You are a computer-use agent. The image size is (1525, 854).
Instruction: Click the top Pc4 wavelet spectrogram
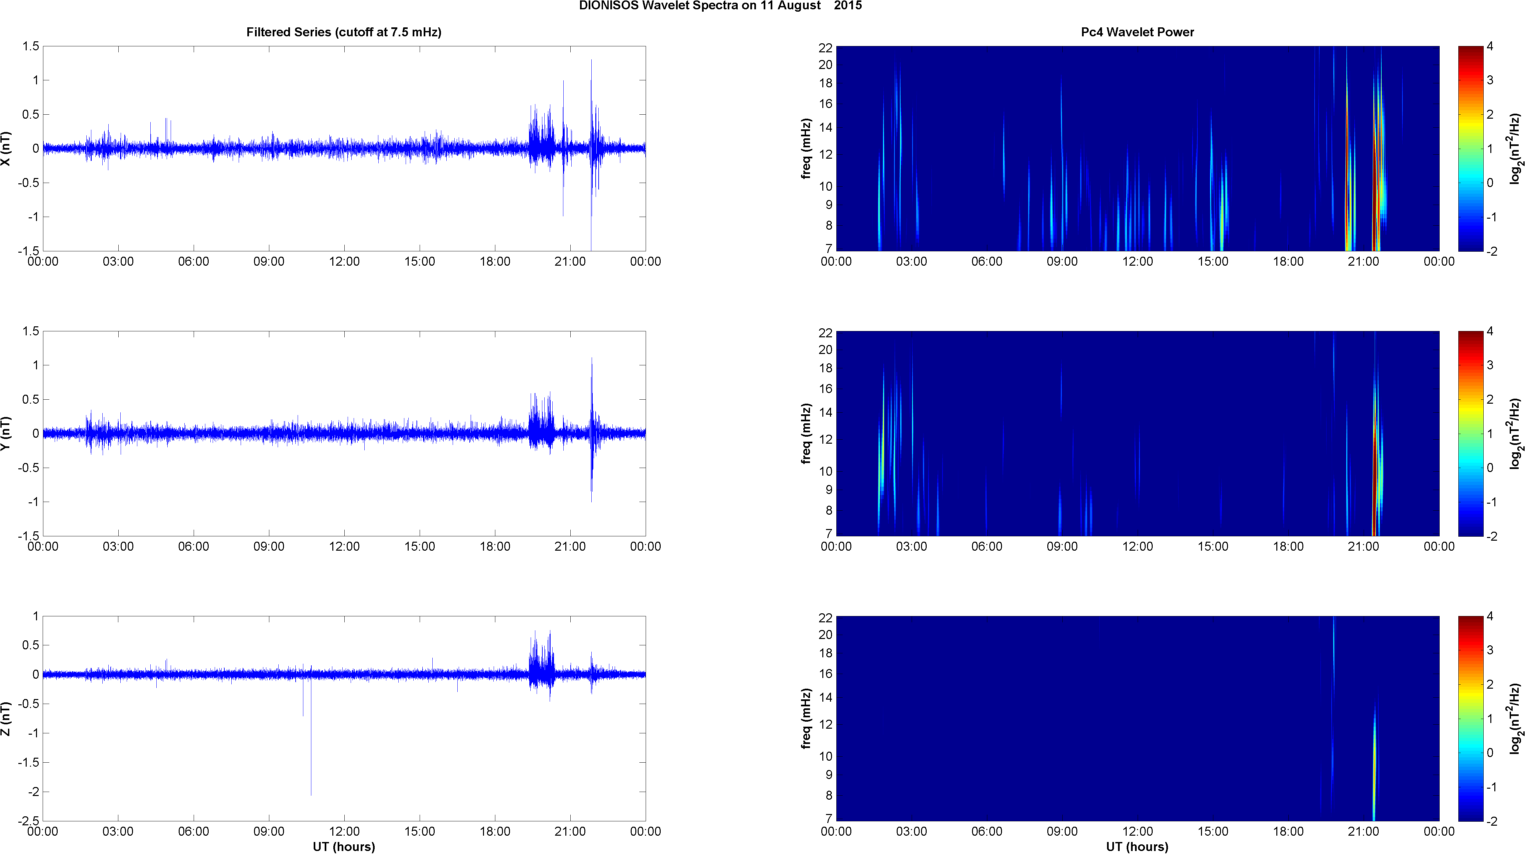click(1137, 148)
